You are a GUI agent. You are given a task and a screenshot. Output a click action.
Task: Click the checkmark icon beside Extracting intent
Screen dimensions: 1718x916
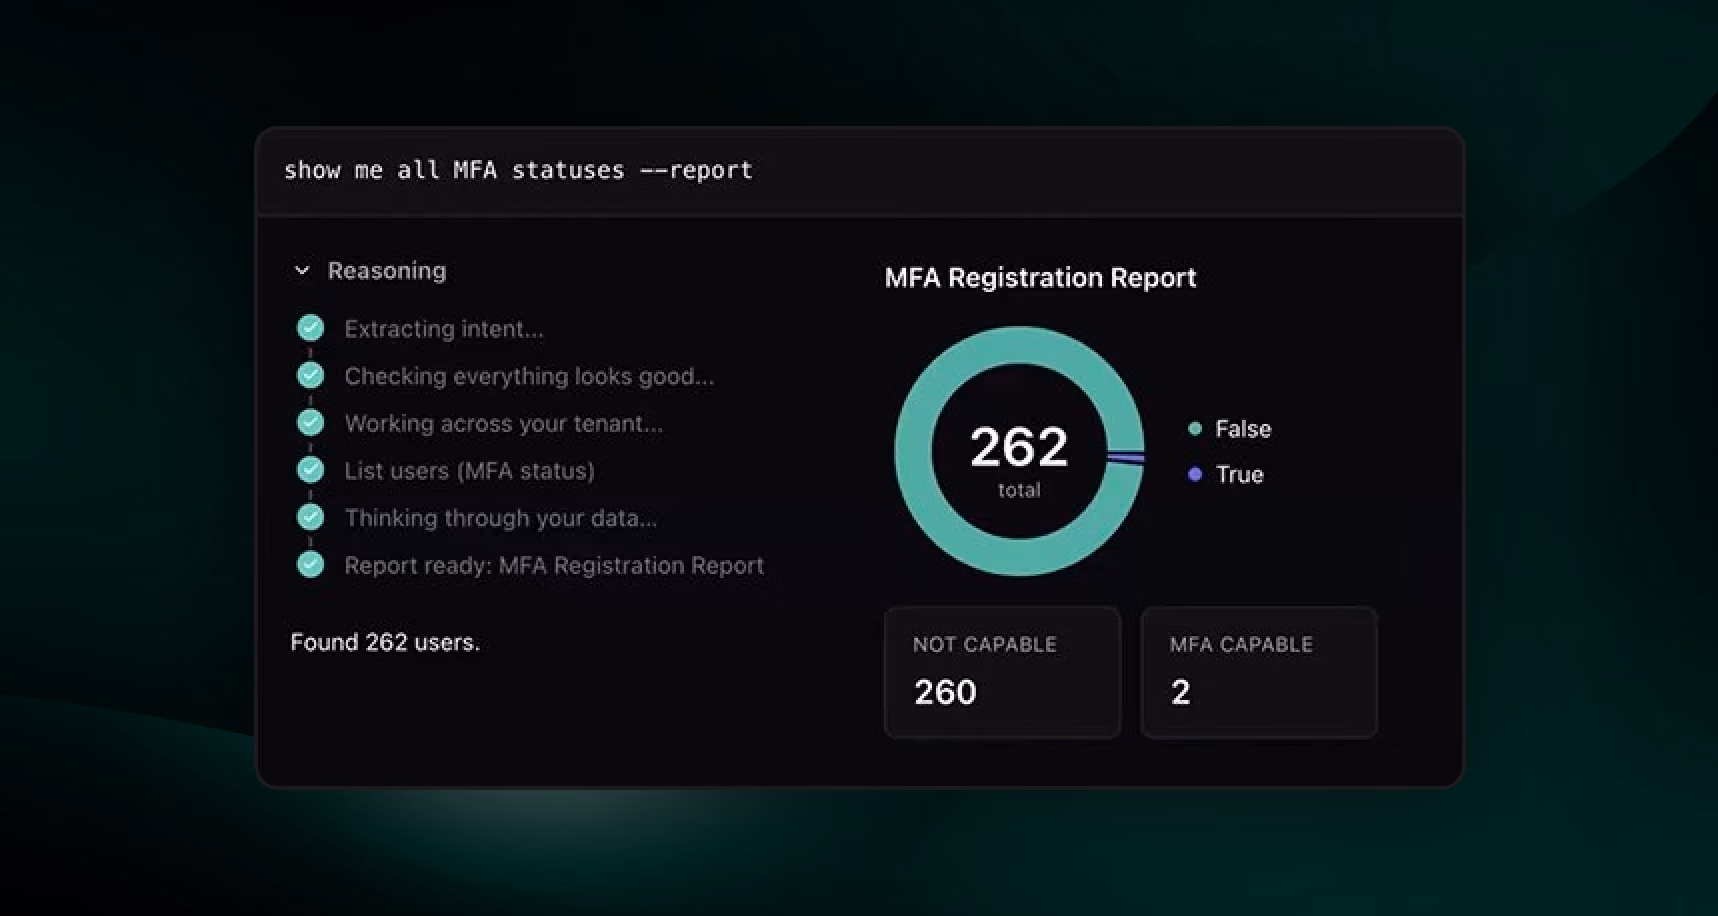[311, 328]
